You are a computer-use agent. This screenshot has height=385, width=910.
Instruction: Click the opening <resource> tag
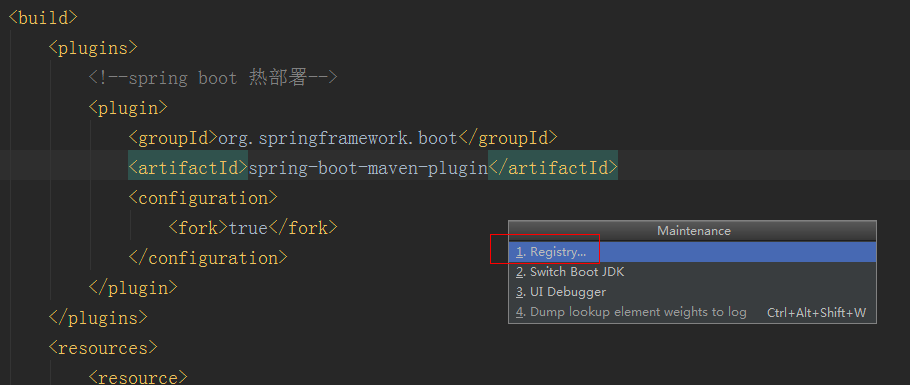click(x=138, y=377)
